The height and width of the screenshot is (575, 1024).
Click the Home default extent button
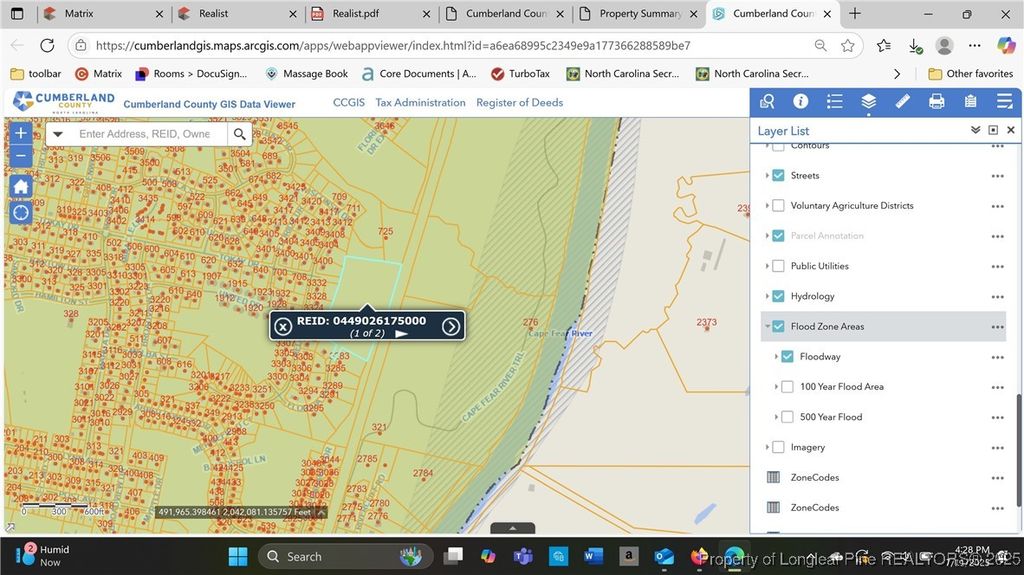pyautogui.click(x=21, y=187)
